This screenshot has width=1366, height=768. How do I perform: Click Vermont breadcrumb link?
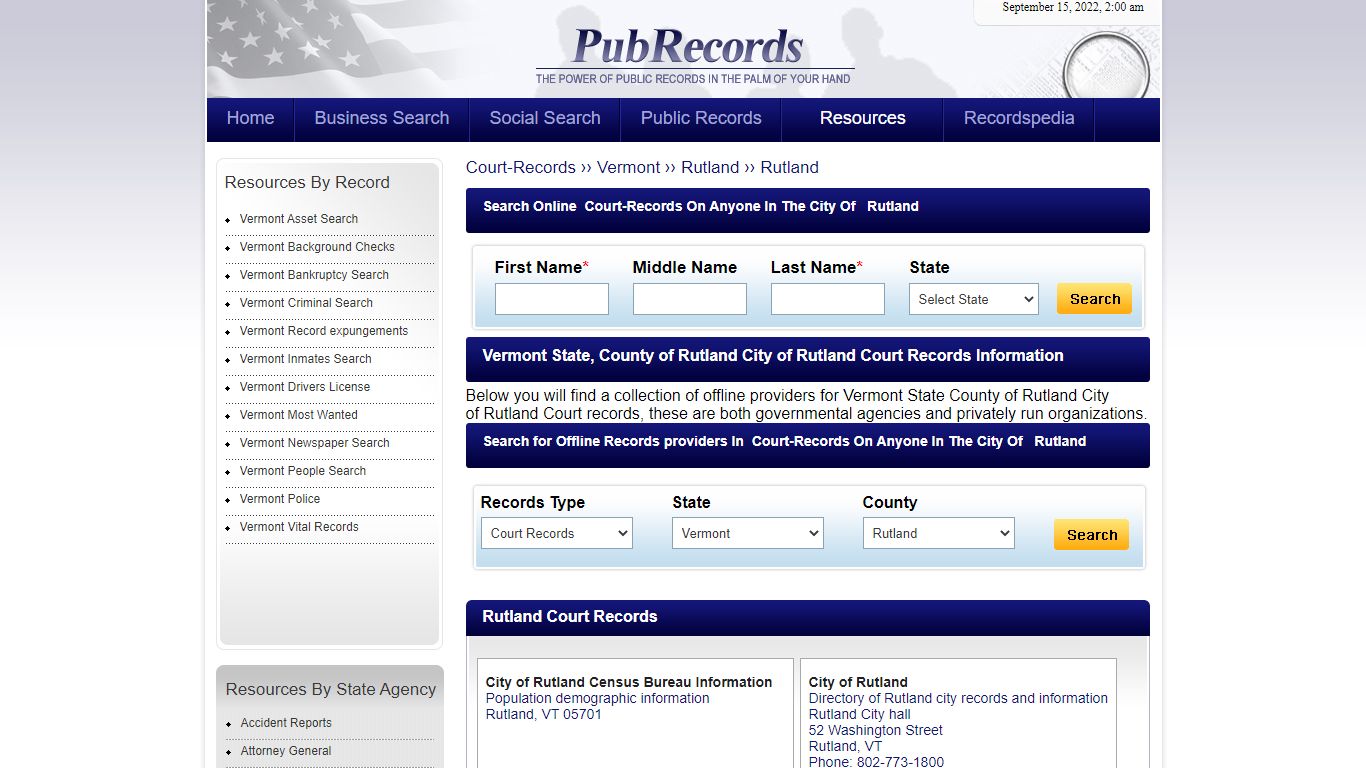[x=628, y=167]
